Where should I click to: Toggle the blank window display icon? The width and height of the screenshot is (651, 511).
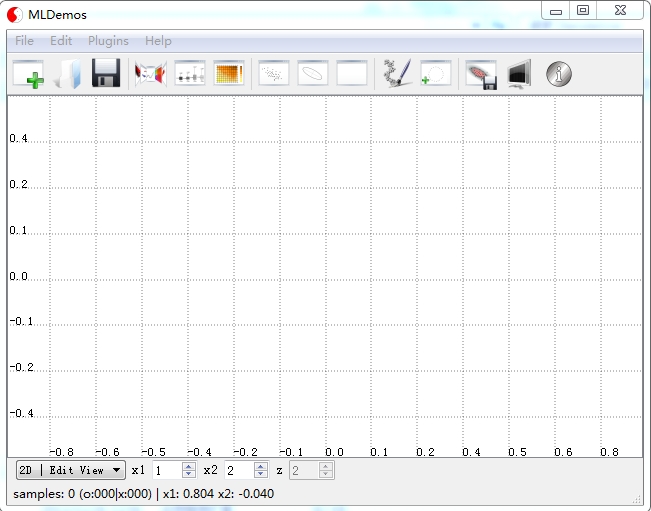pos(352,73)
